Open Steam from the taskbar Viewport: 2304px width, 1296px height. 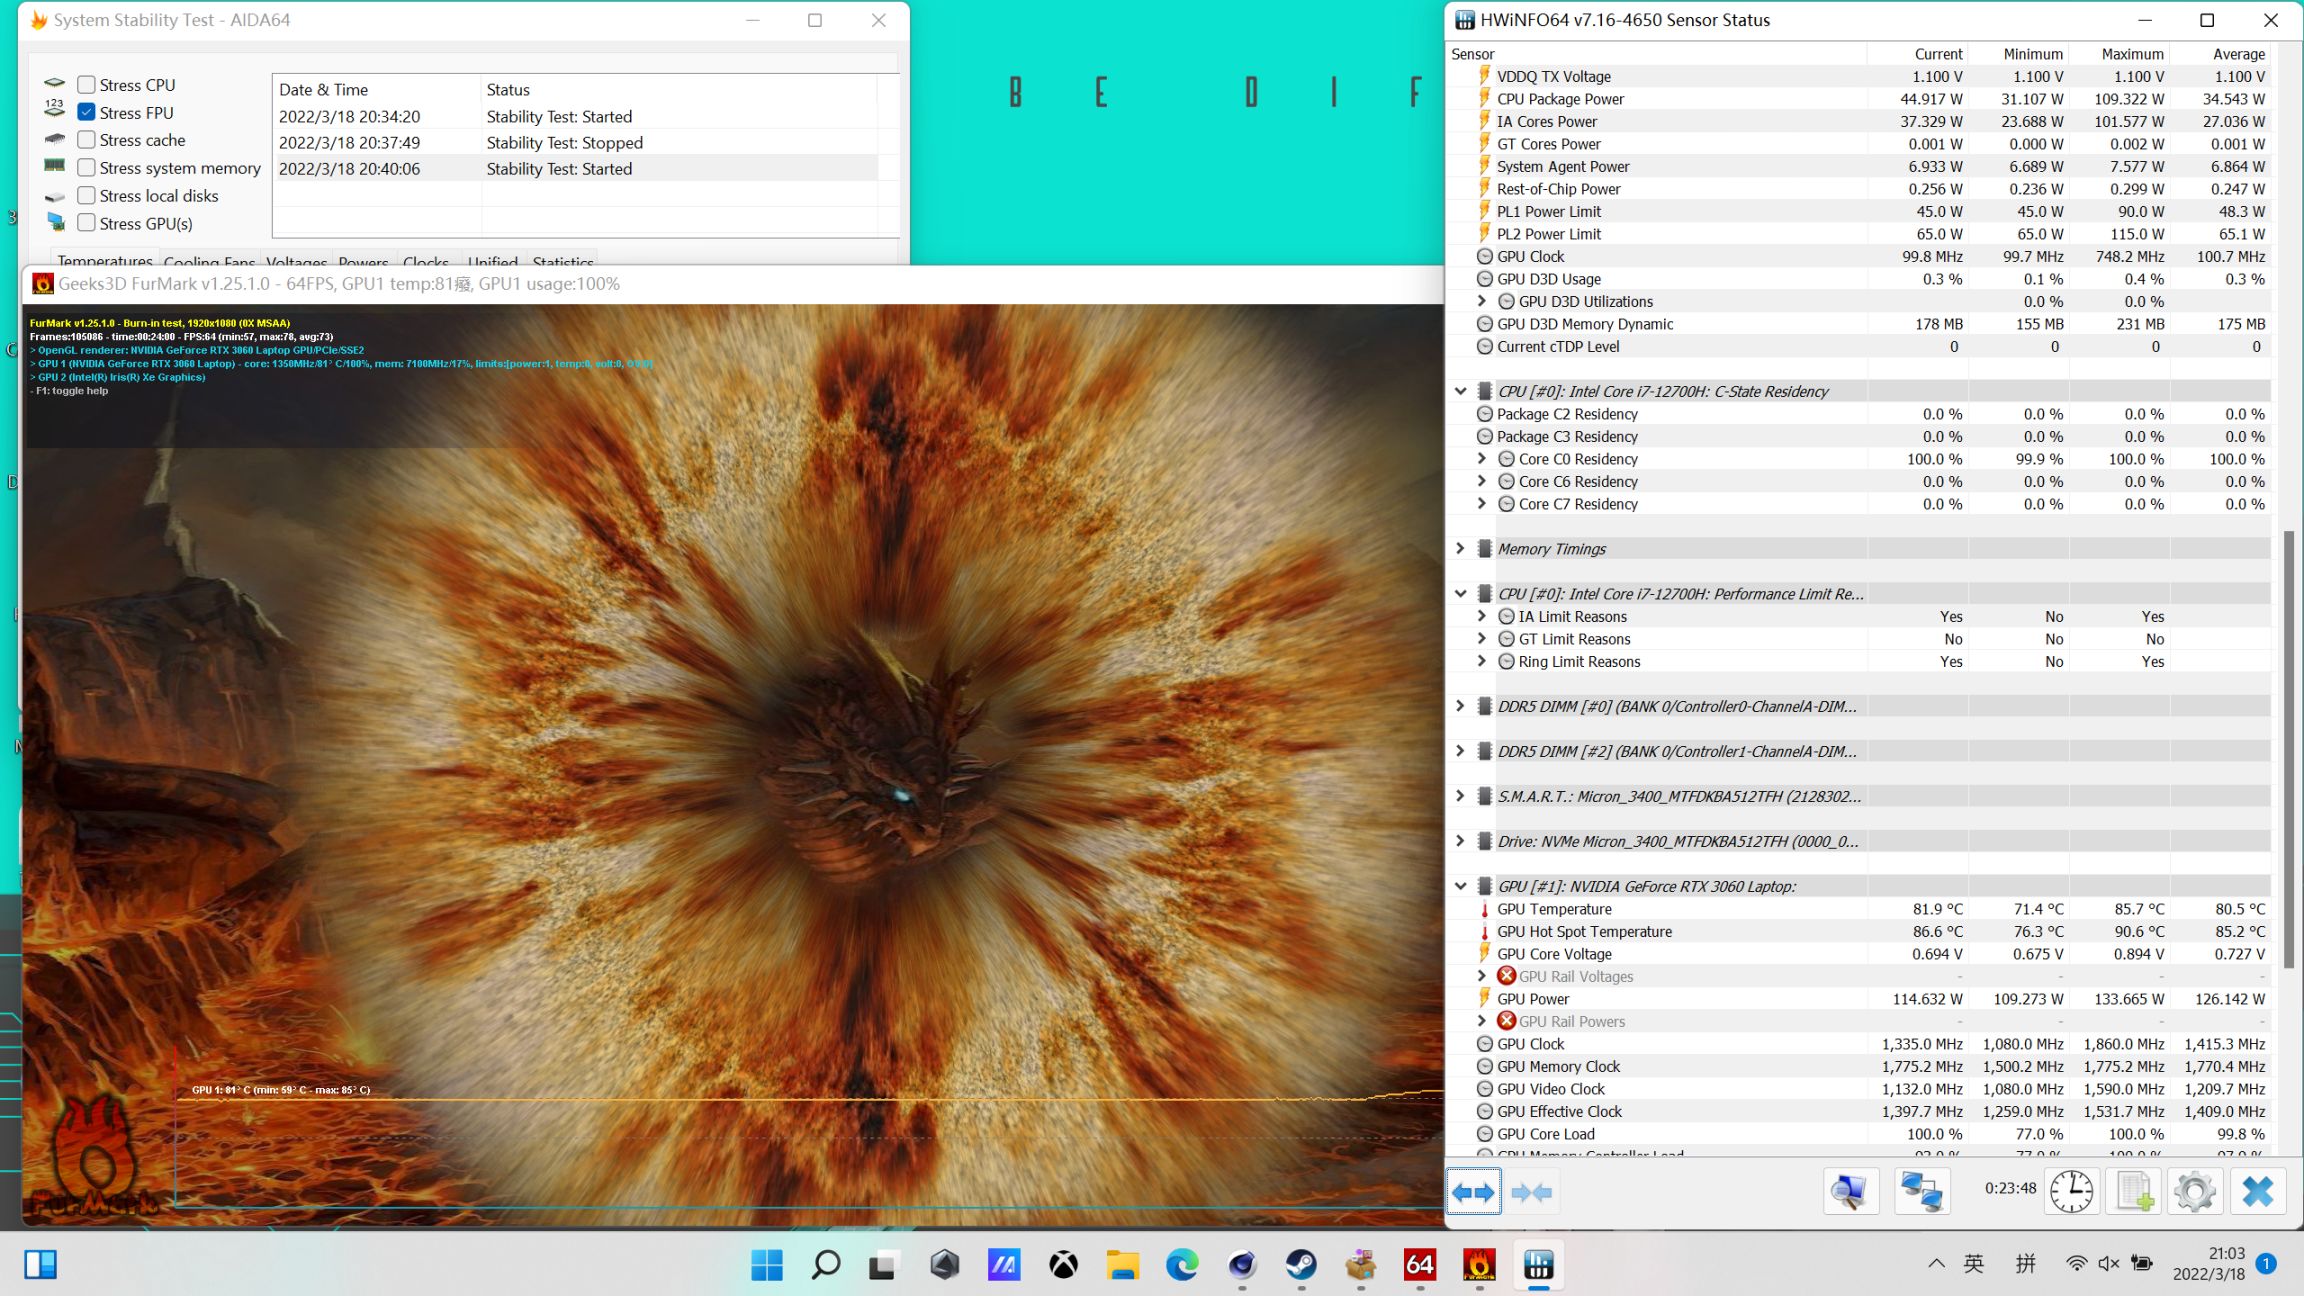coord(1301,1266)
